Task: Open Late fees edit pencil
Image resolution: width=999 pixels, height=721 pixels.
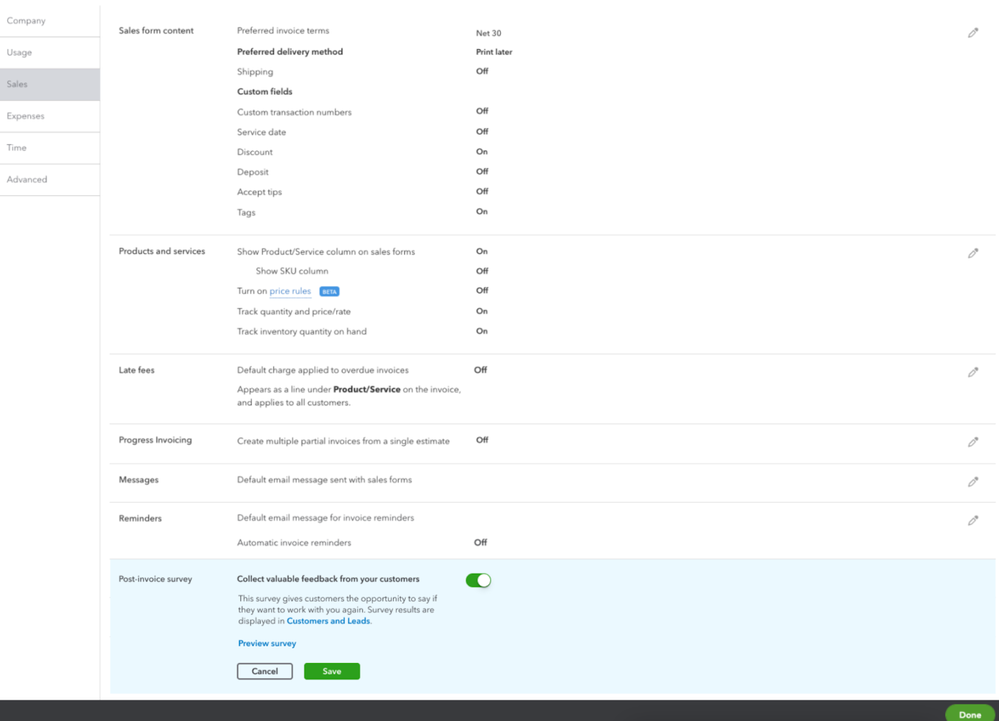Action: tap(972, 372)
